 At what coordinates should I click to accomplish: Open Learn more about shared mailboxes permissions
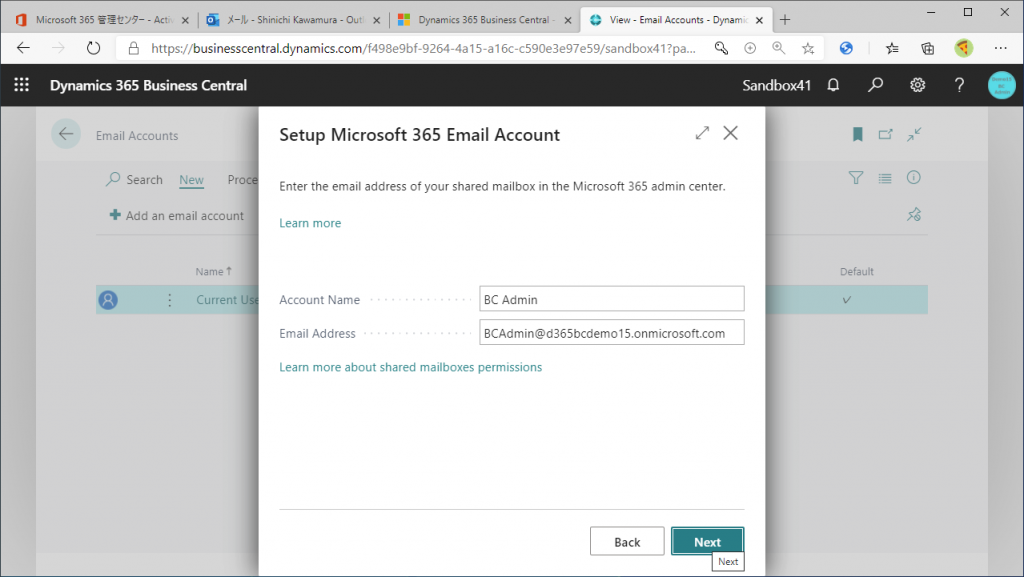pos(411,367)
